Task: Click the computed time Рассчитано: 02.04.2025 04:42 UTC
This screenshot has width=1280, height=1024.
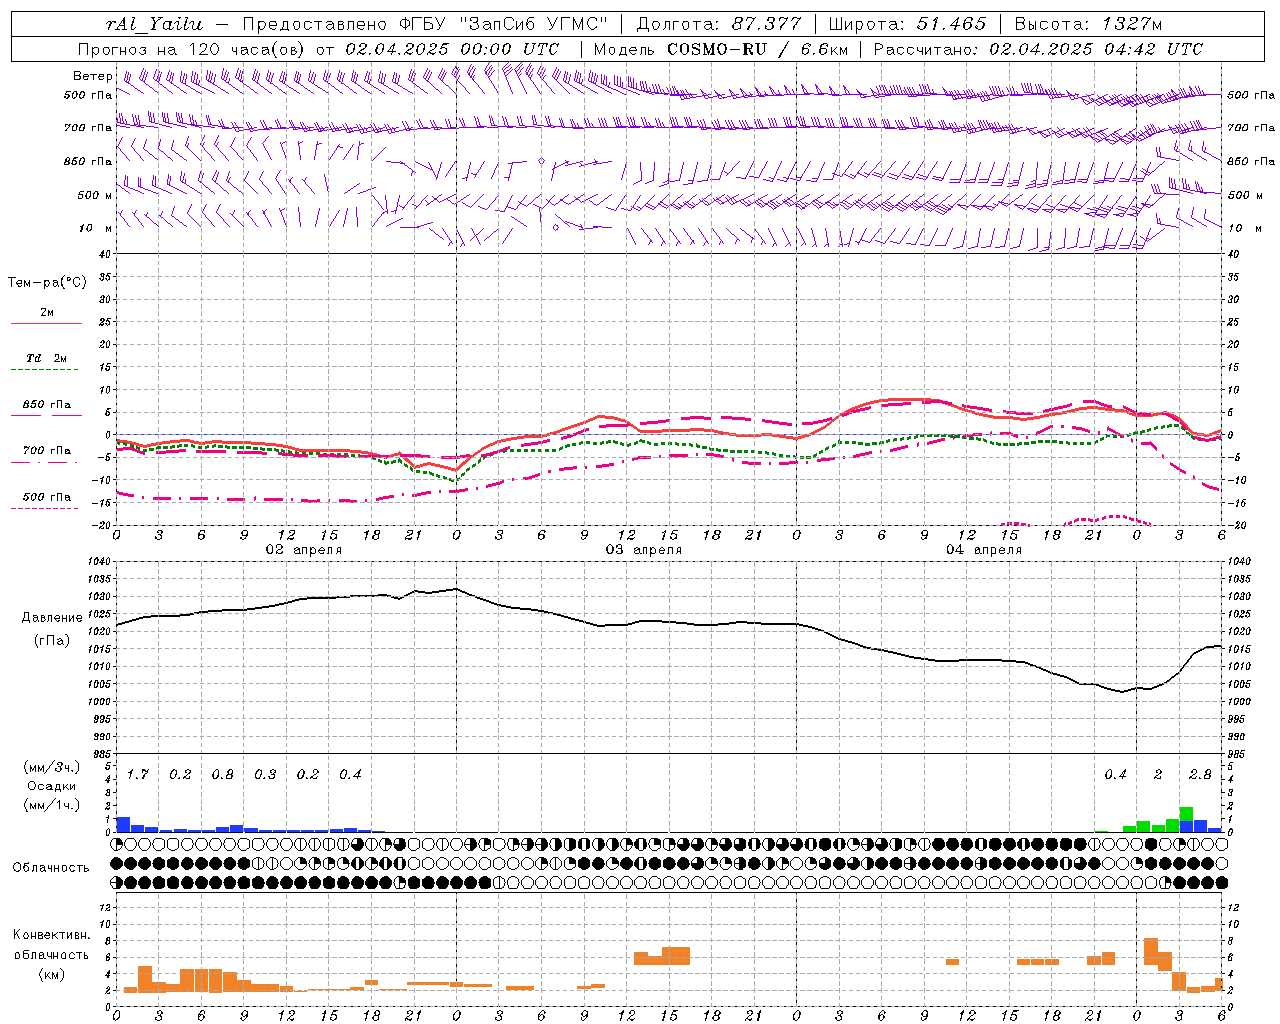Action: [1038, 49]
